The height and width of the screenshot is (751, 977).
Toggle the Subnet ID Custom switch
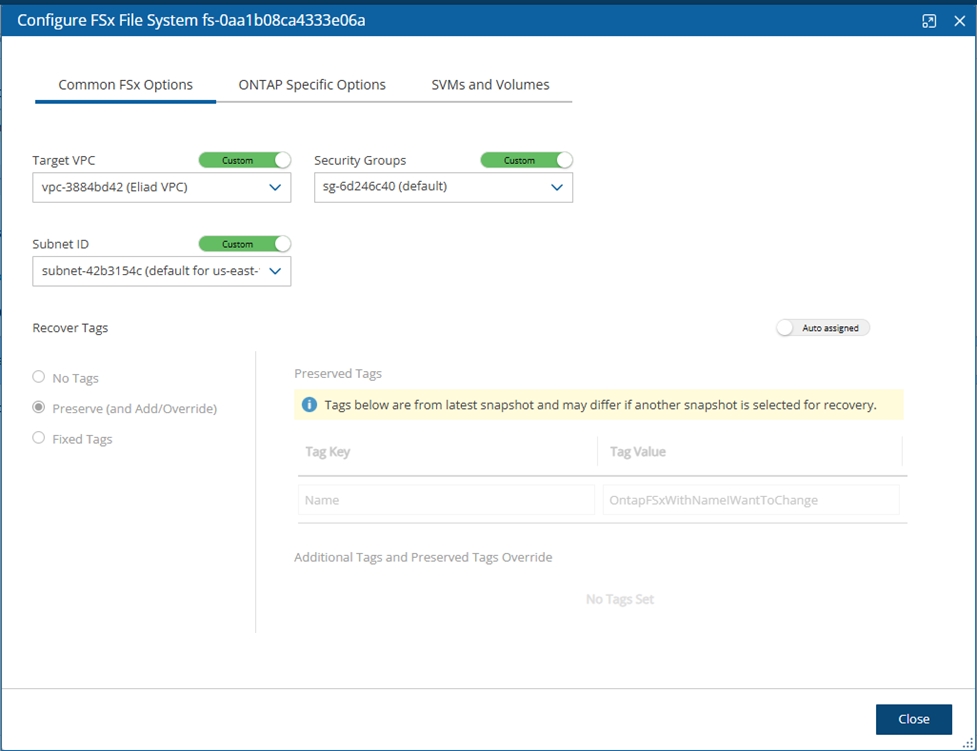click(245, 244)
